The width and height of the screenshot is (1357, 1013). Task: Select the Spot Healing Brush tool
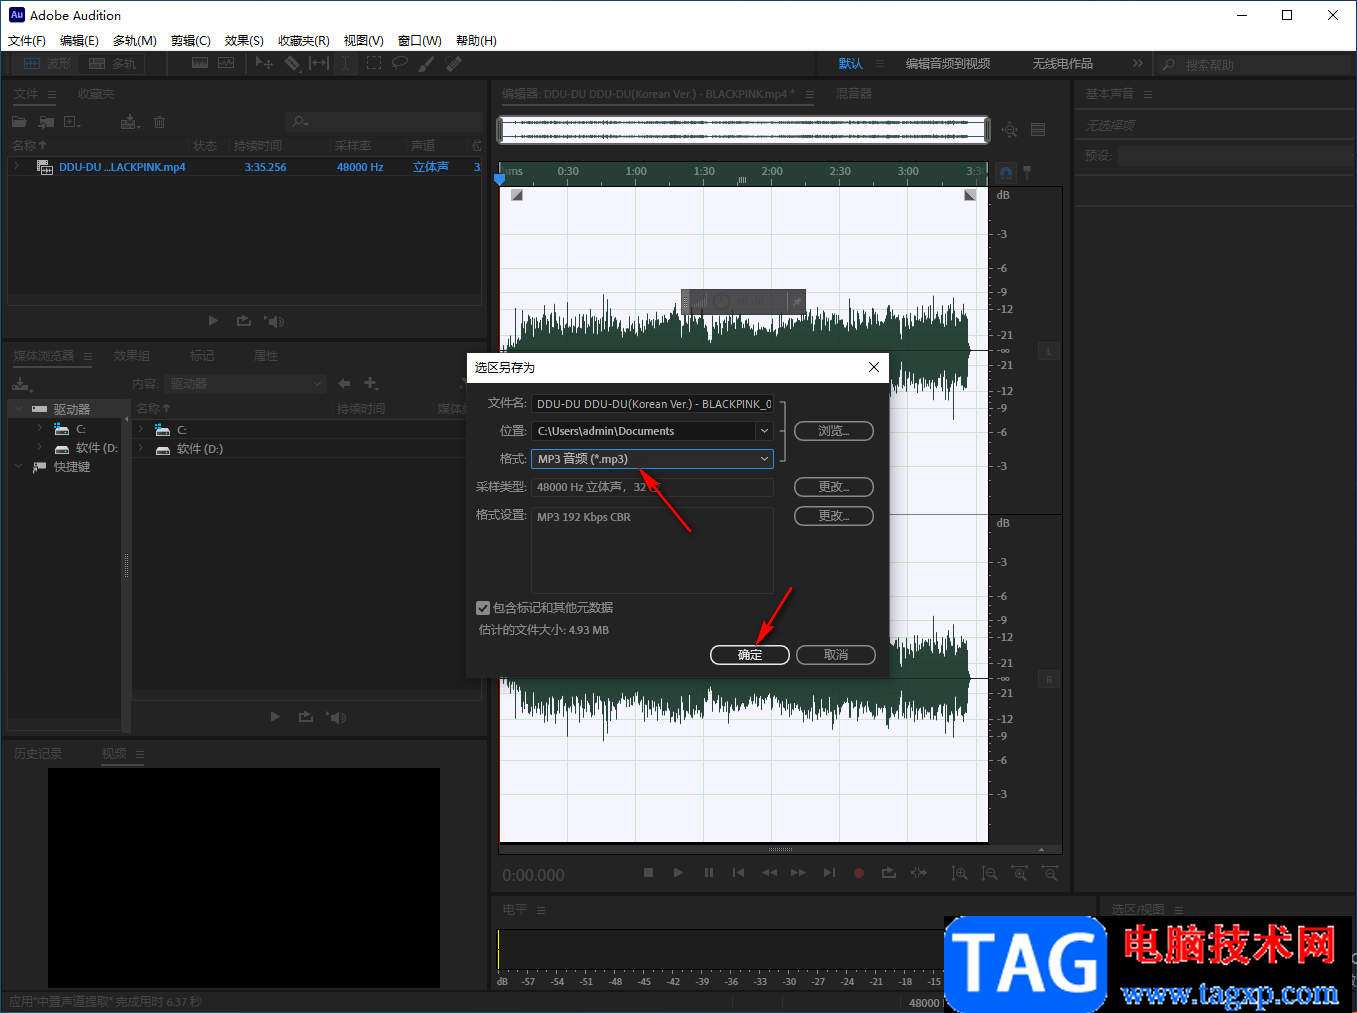(x=454, y=63)
